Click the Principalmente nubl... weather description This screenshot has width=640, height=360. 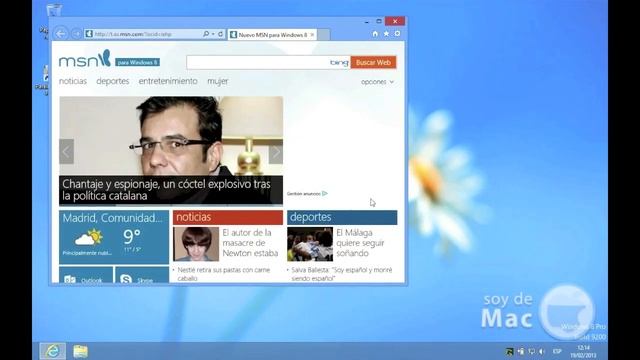[x=87, y=253]
